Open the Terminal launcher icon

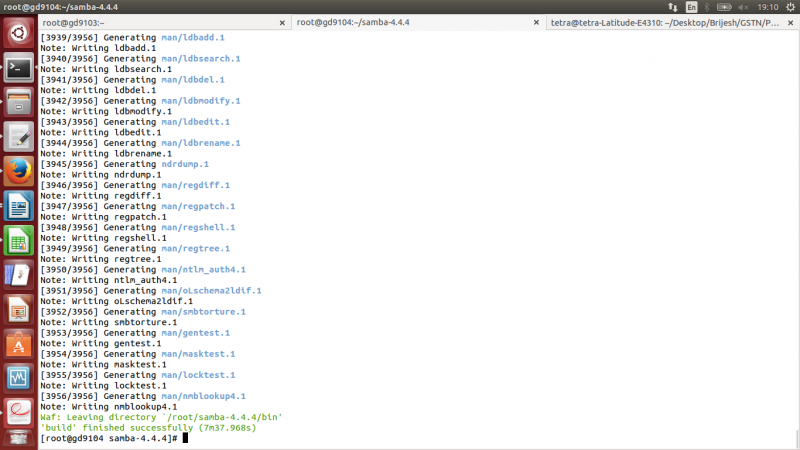click(x=19, y=68)
